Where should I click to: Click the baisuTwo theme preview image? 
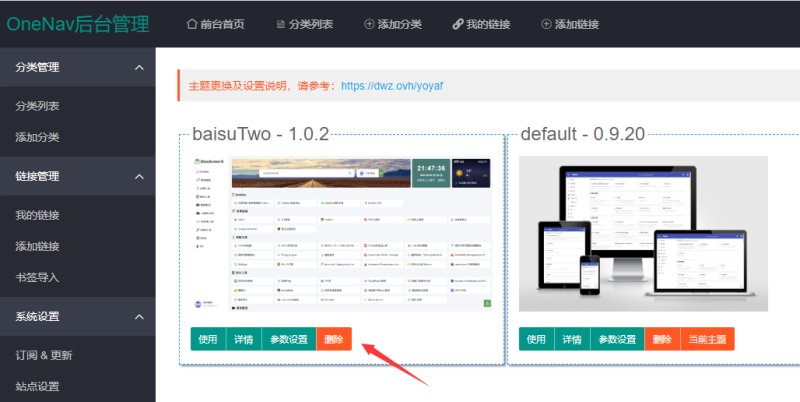coord(342,234)
